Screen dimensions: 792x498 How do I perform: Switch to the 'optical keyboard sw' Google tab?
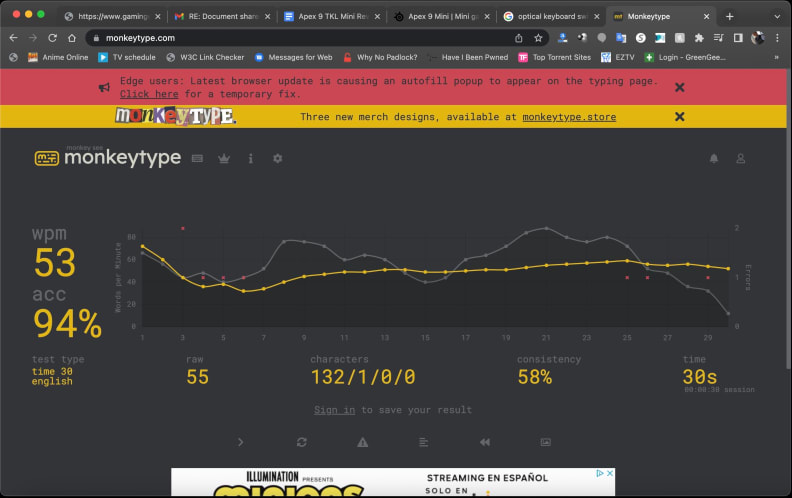click(x=551, y=16)
